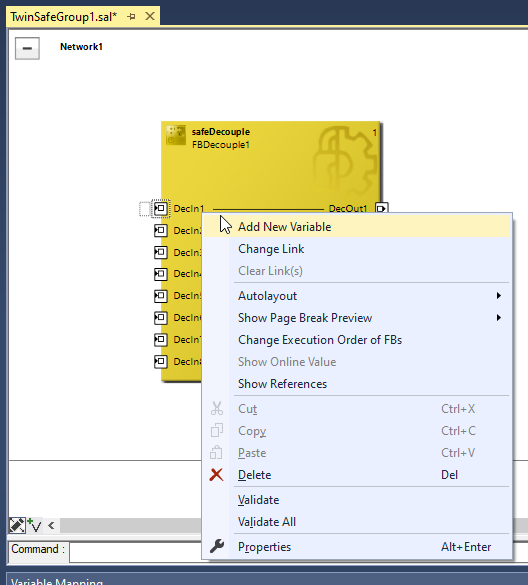This screenshot has width=528, height=585.
Task: Click the FBDecouple1 instance name
Action: pos(221,145)
